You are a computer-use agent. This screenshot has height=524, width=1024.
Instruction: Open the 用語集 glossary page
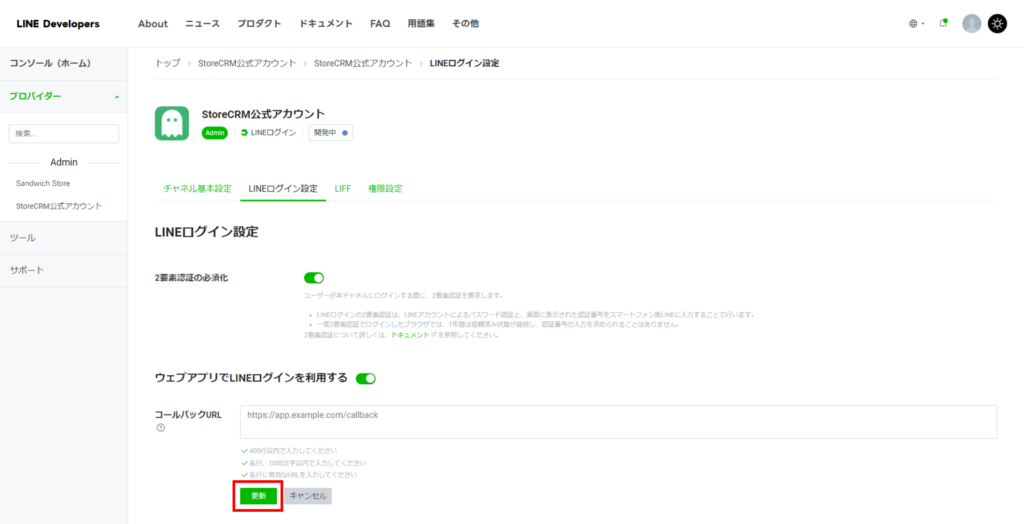[x=421, y=24]
